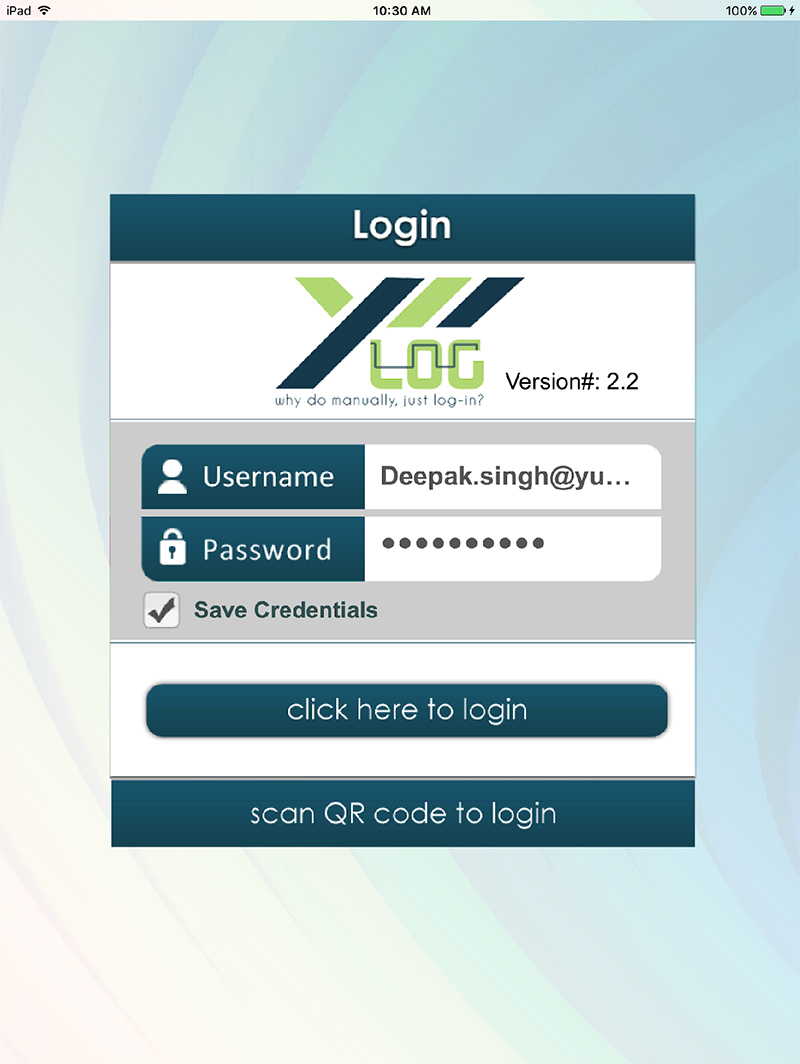Tap the iPad label in status bar
Screen dimensions: 800x1064
pos(18,10)
